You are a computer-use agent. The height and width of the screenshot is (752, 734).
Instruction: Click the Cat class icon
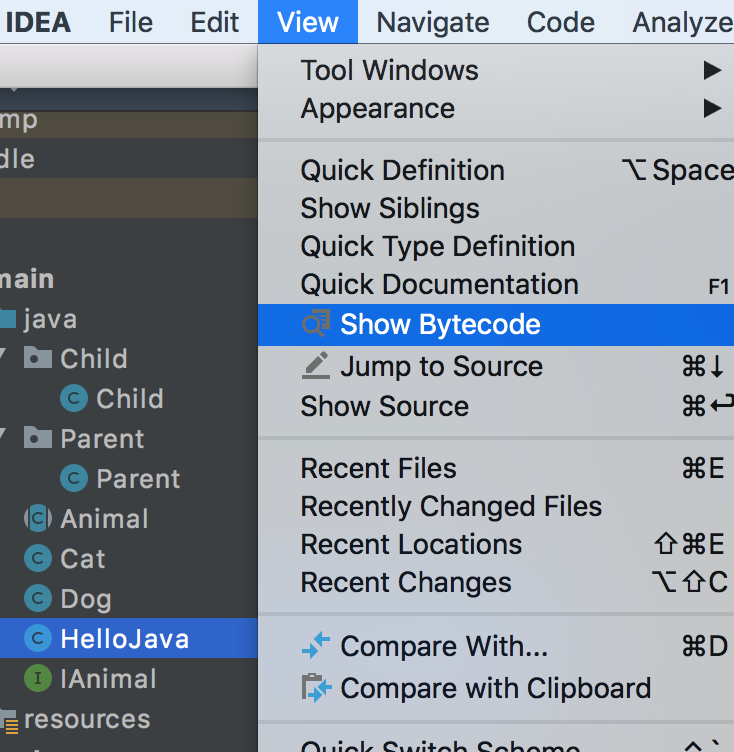(x=38, y=558)
